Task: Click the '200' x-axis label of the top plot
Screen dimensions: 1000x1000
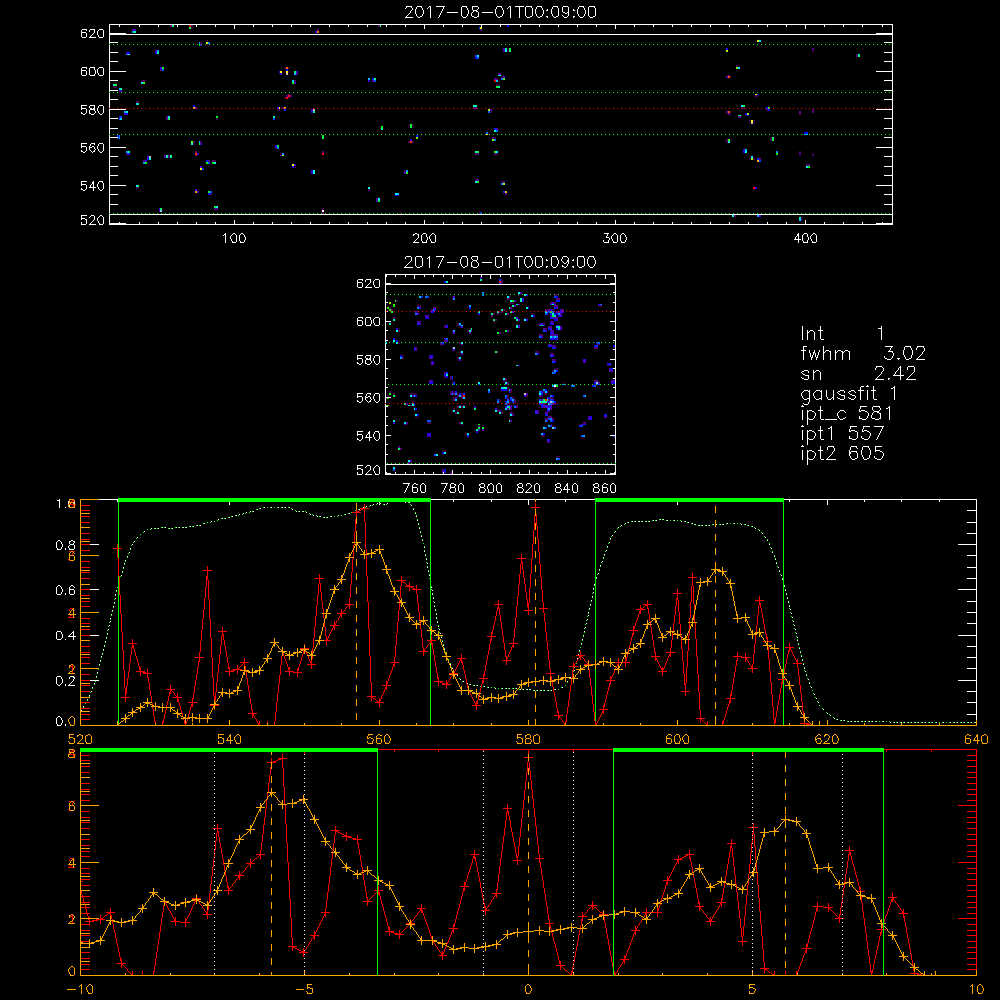Action: point(425,239)
